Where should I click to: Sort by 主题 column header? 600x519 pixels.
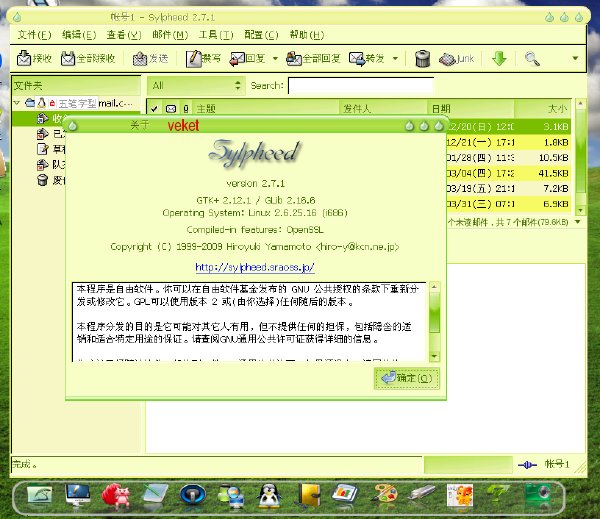266,109
